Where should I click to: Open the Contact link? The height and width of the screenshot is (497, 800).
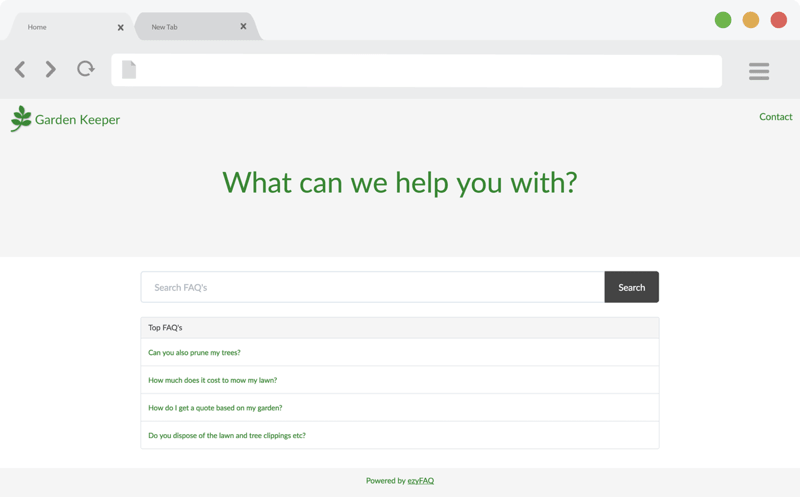[x=775, y=117]
